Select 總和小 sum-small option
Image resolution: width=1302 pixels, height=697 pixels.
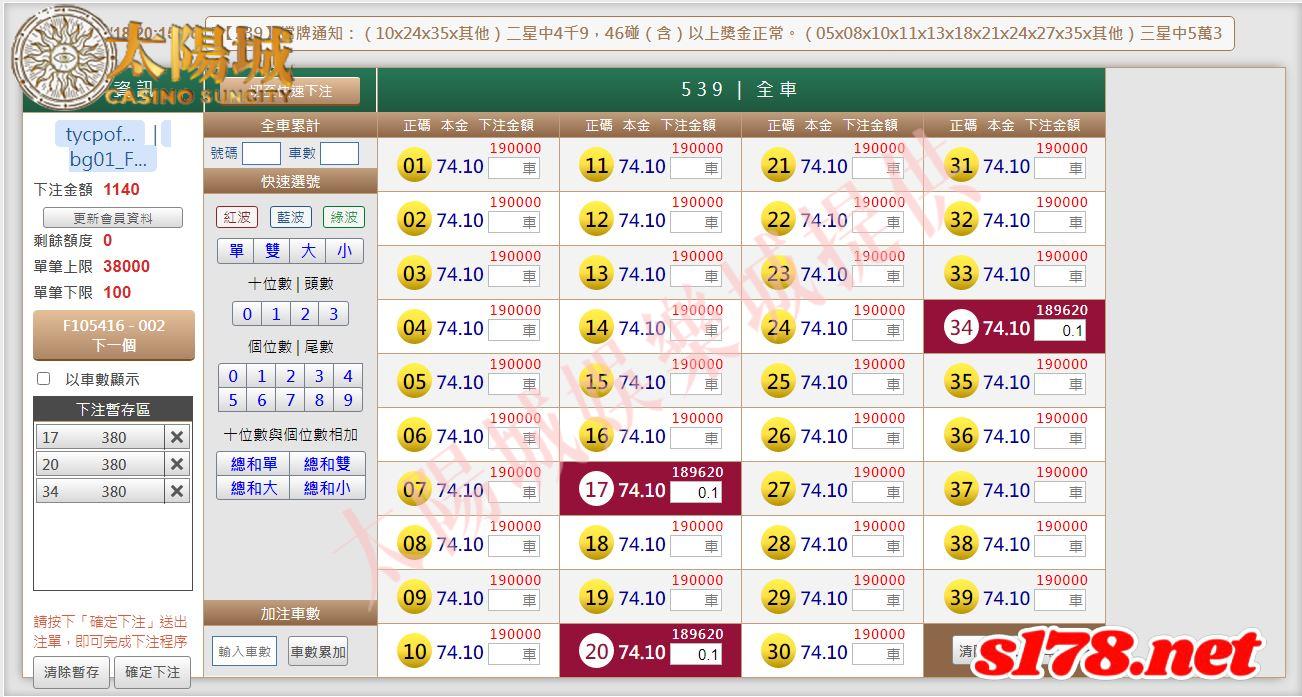point(327,488)
